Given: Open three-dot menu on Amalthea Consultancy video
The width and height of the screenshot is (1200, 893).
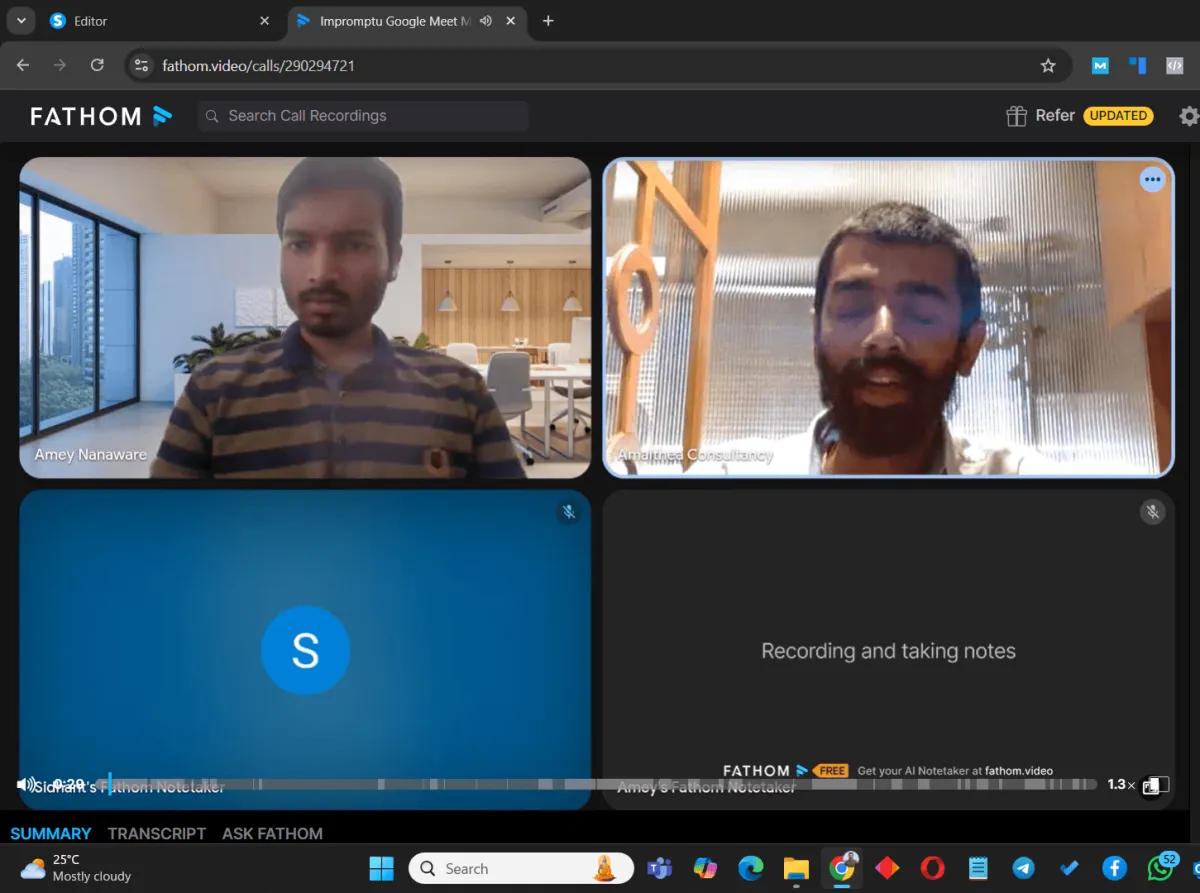Looking at the screenshot, I should point(1153,180).
